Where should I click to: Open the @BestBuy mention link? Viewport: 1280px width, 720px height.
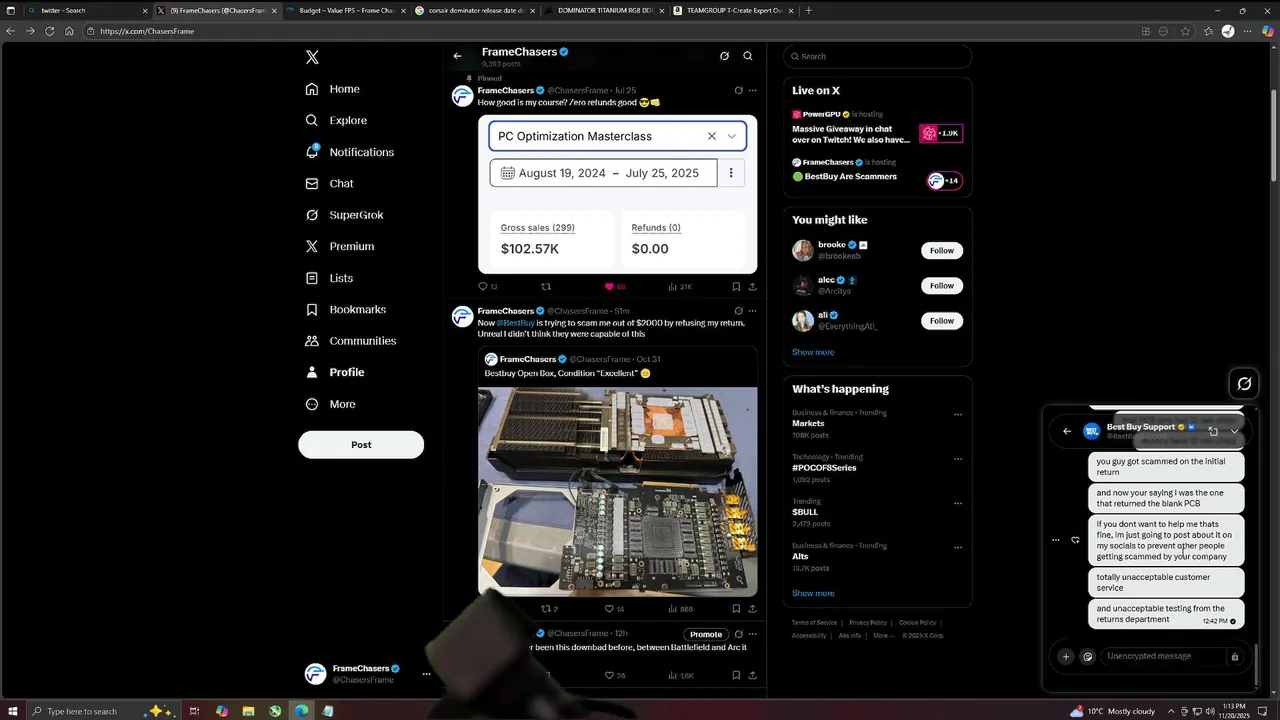pos(515,323)
